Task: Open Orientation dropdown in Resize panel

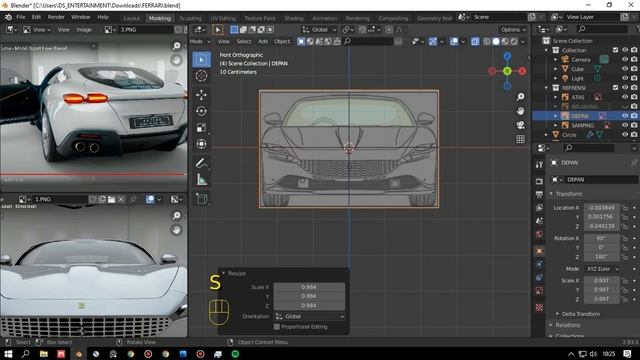Action: (x=309, y=316)
